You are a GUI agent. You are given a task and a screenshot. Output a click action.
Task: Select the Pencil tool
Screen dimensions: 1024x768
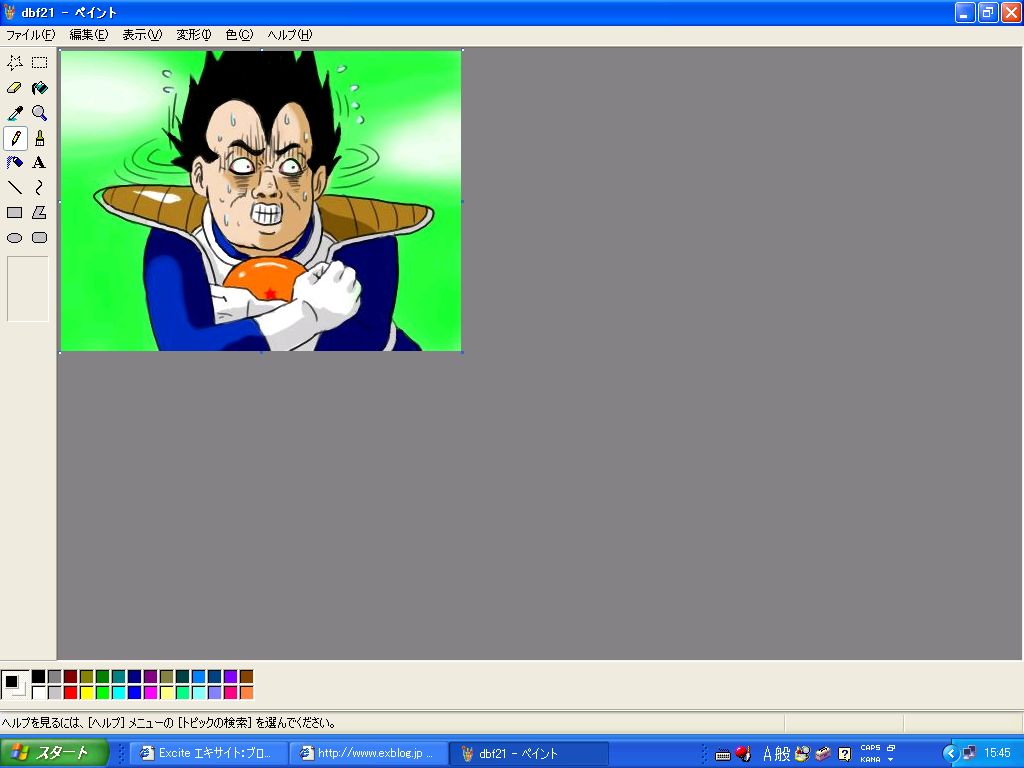click(x=14, y=138)
